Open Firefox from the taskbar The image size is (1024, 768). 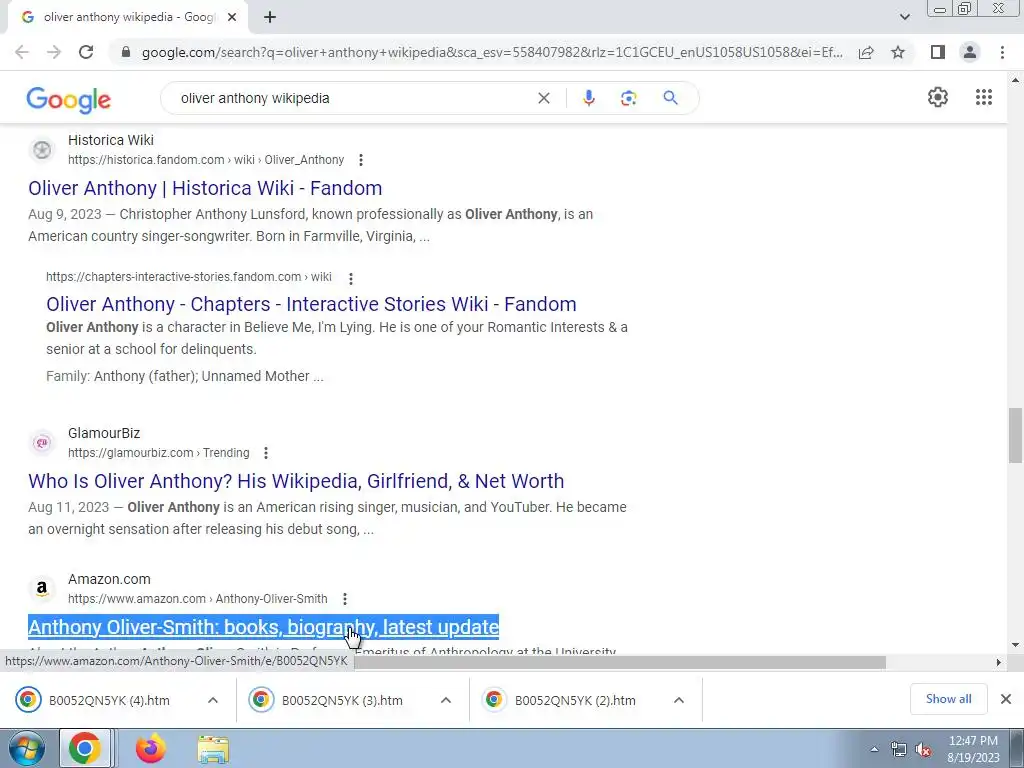[151, 748]
